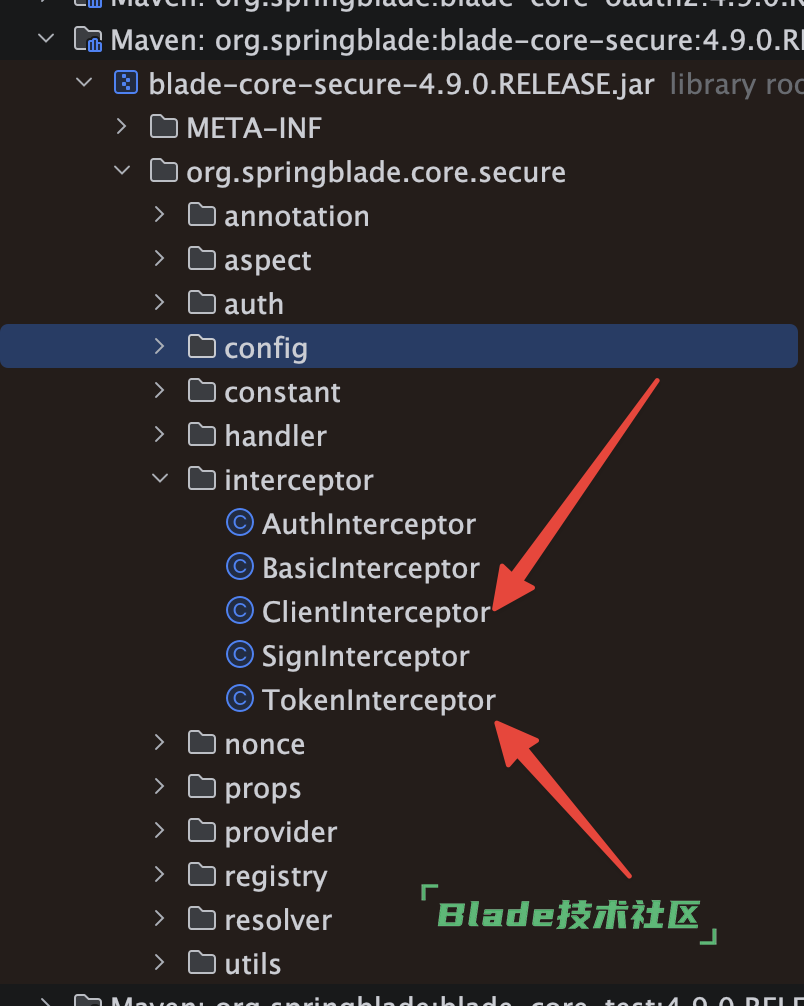Screen dimensions: 804x1006
Task: Collapse the blade-core-secure jar node
Action: 84,83
